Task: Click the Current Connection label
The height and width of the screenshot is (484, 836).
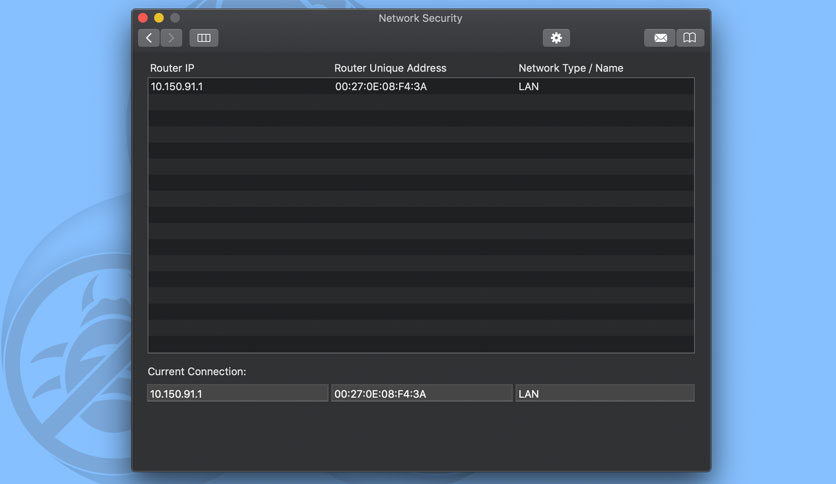Action: [x=197, y=372]
